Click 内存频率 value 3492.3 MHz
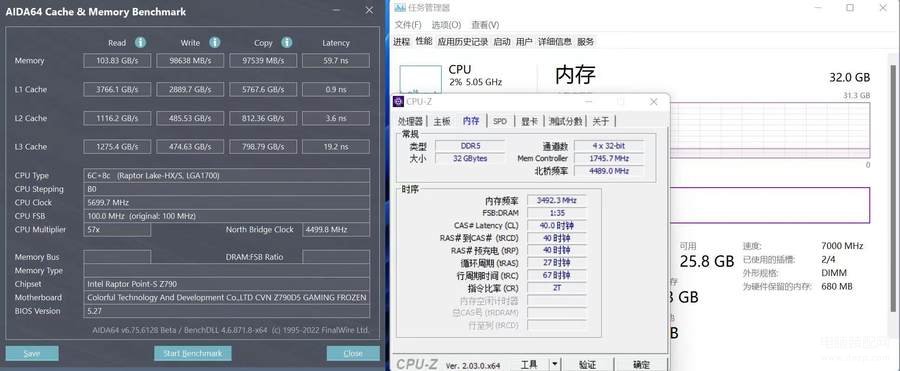Image resolution: width=900 pixels, height=371 pixels. click(557, 200)
